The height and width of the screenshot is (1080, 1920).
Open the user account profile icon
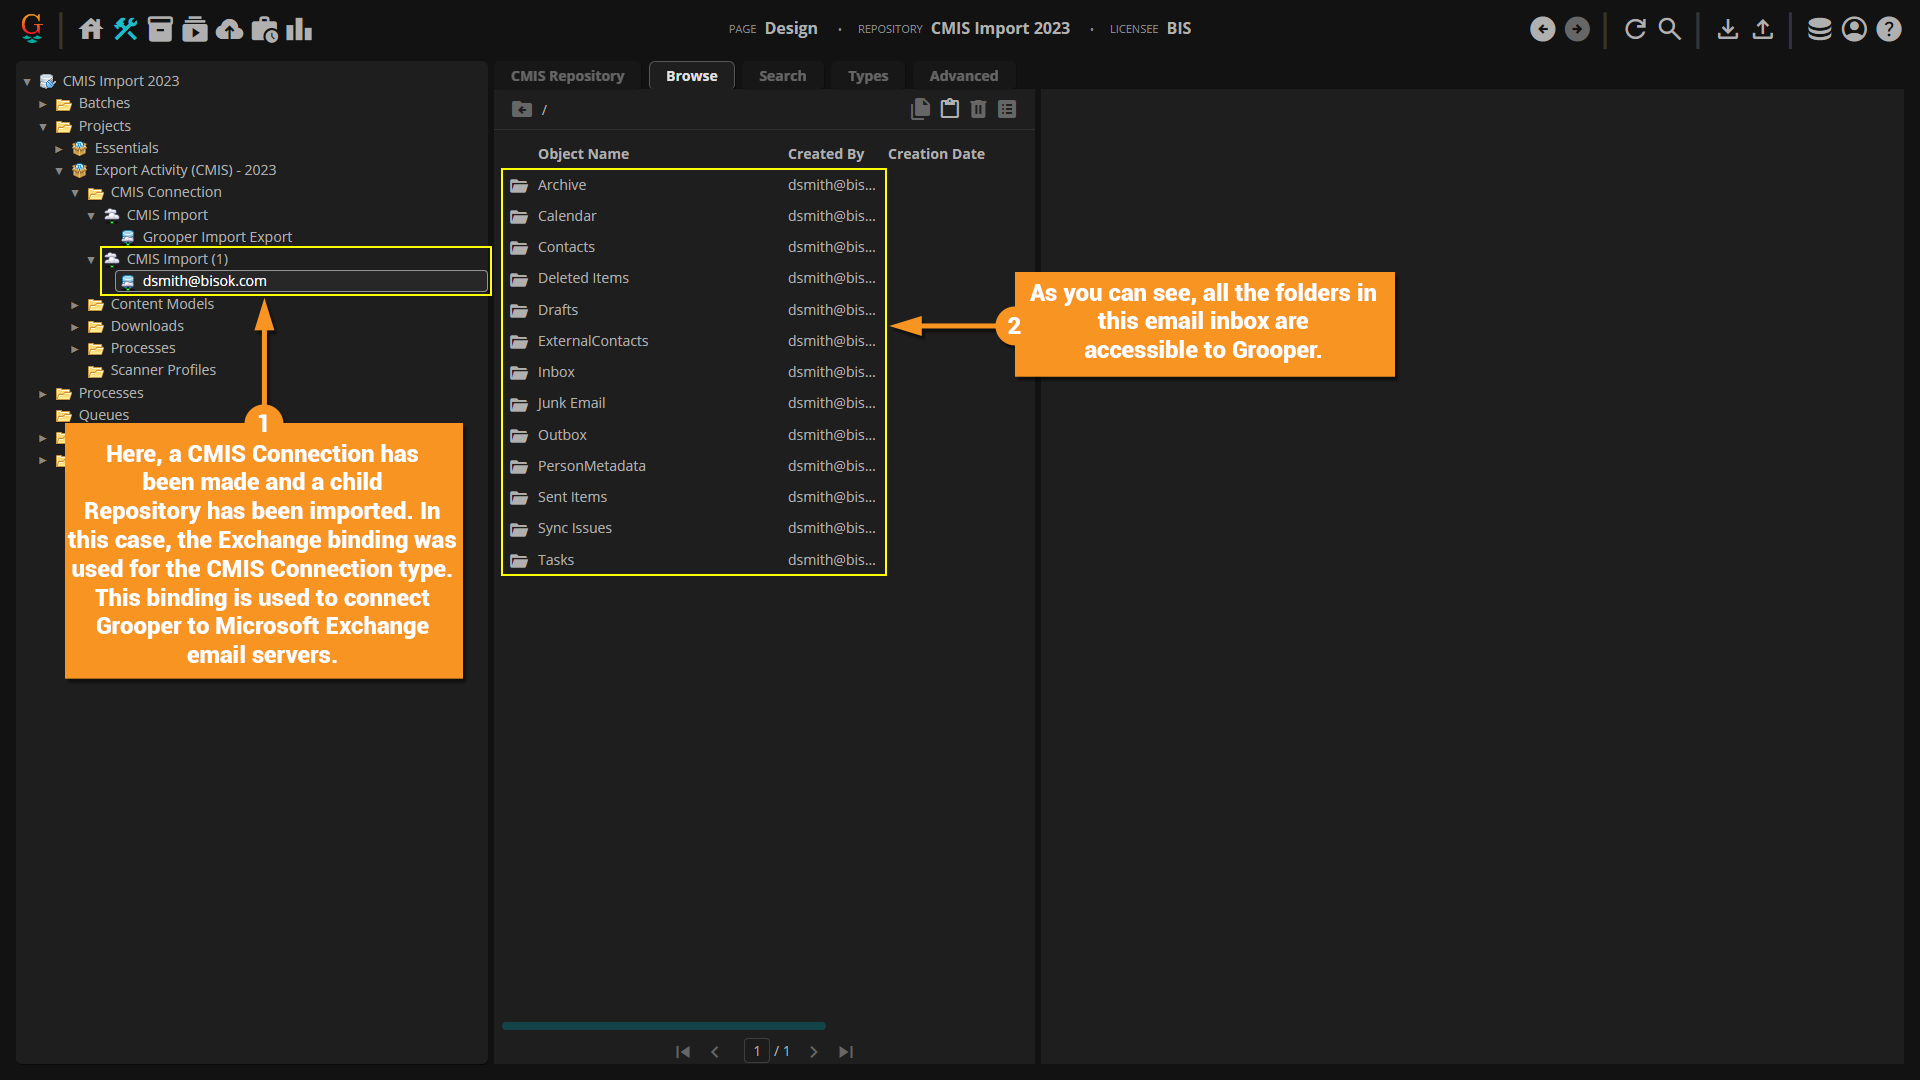pos(1854,29)
